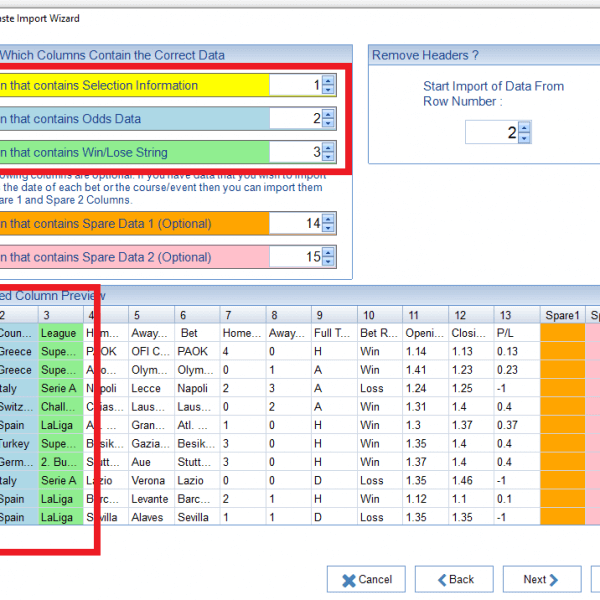Increase the Spare Data 1 column value
600x600 pixels.
pyautogui.click(x=328, y=219)
